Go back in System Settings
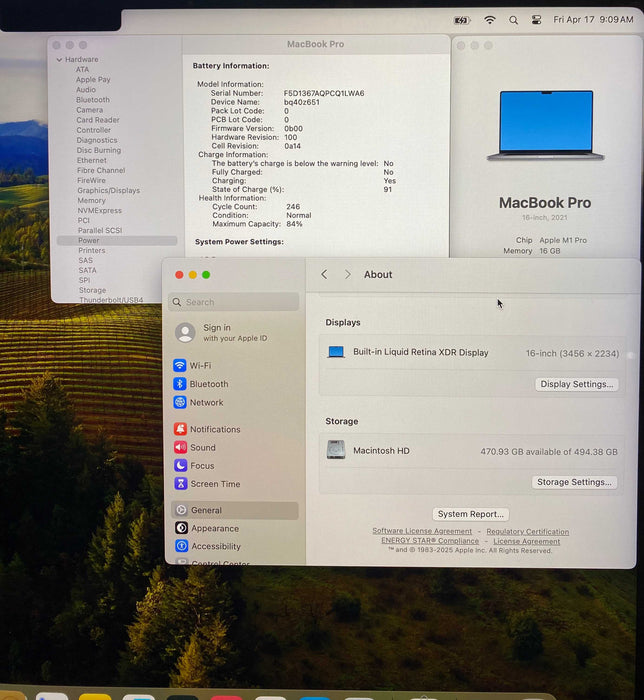 pyautogui.click(x=324, y=275)
